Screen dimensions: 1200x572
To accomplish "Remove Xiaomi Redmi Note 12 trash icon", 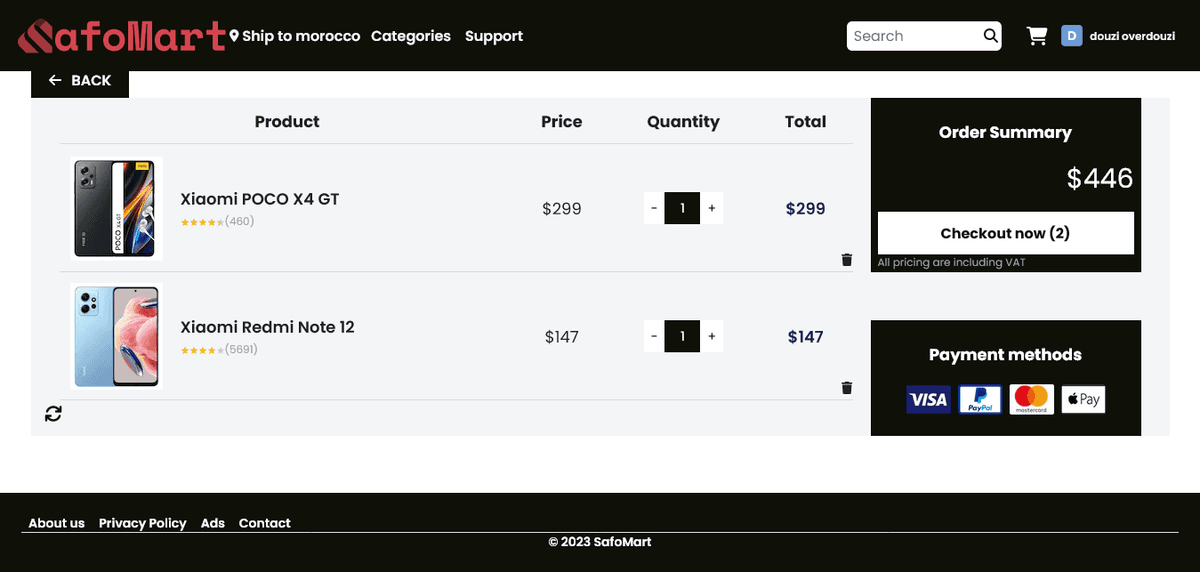I will 847,388.
